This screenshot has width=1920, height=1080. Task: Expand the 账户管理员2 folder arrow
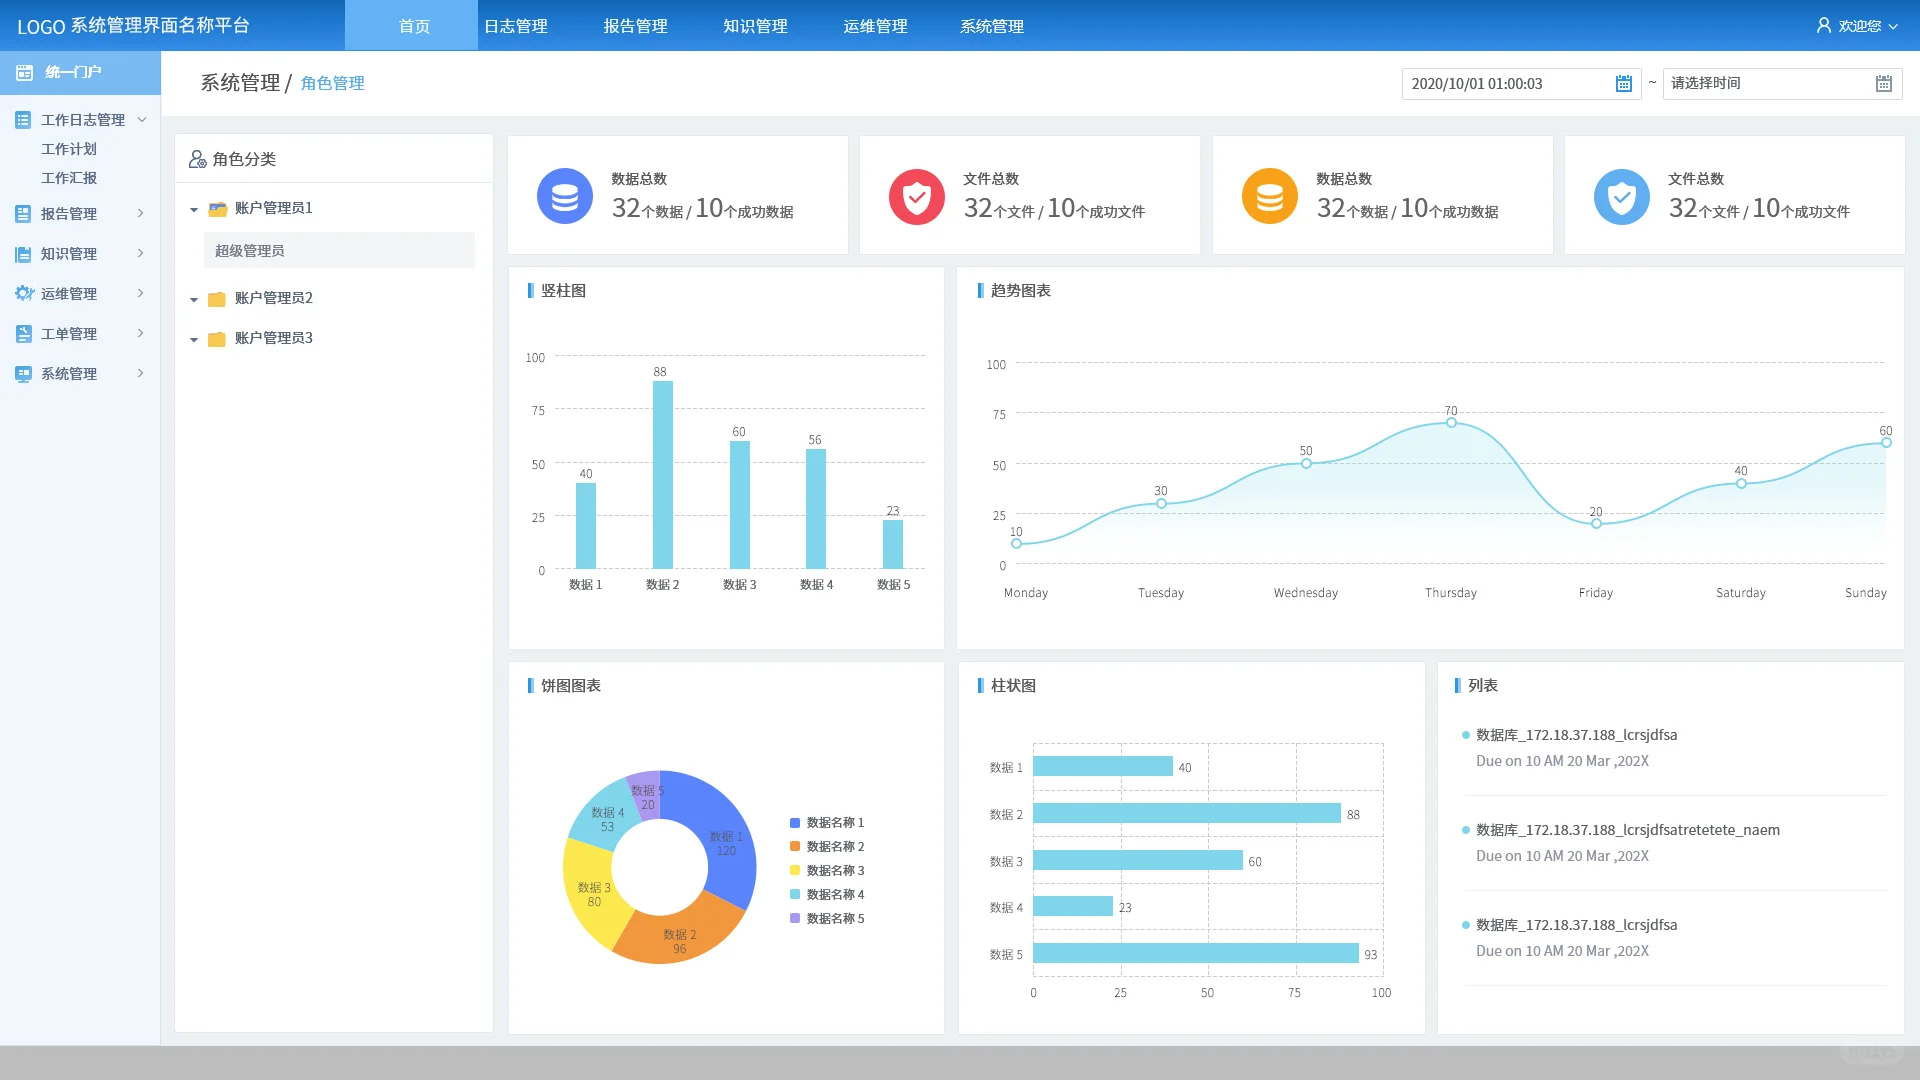194,299
